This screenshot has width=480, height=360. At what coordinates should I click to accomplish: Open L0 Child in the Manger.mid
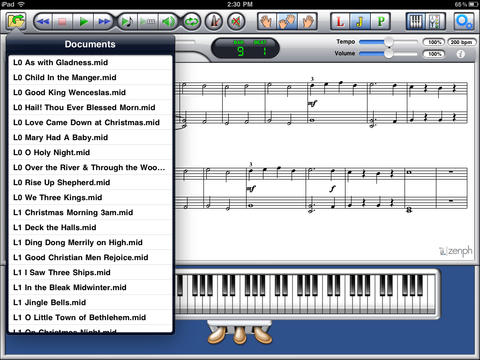(90, 77)
